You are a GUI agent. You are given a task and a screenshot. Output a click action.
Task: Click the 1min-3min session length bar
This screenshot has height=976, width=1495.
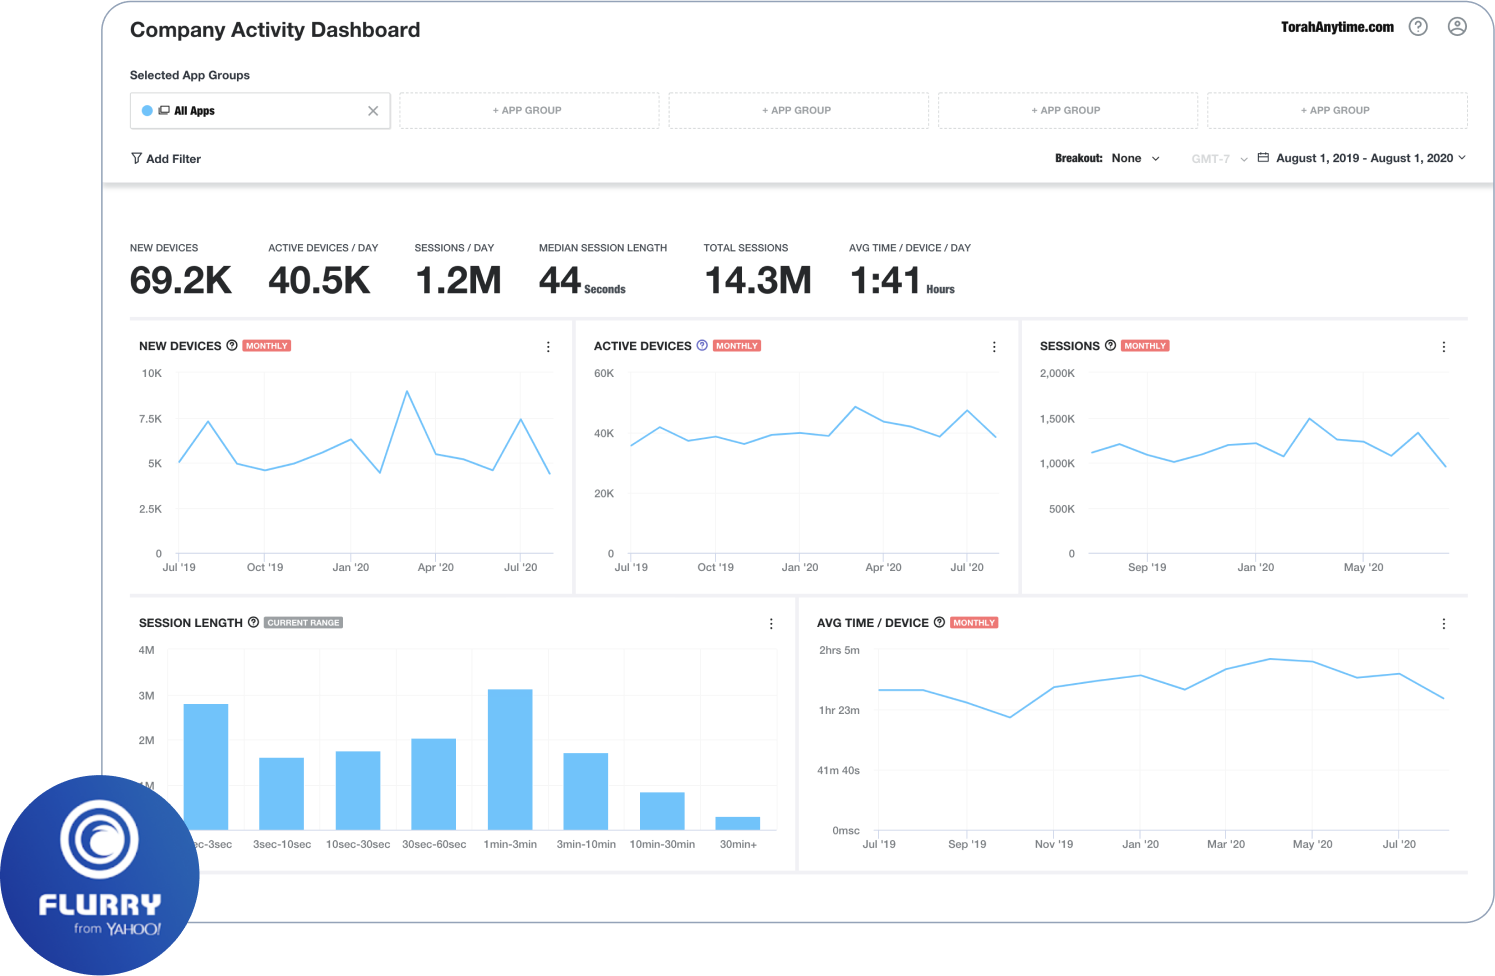coord(510,760)
